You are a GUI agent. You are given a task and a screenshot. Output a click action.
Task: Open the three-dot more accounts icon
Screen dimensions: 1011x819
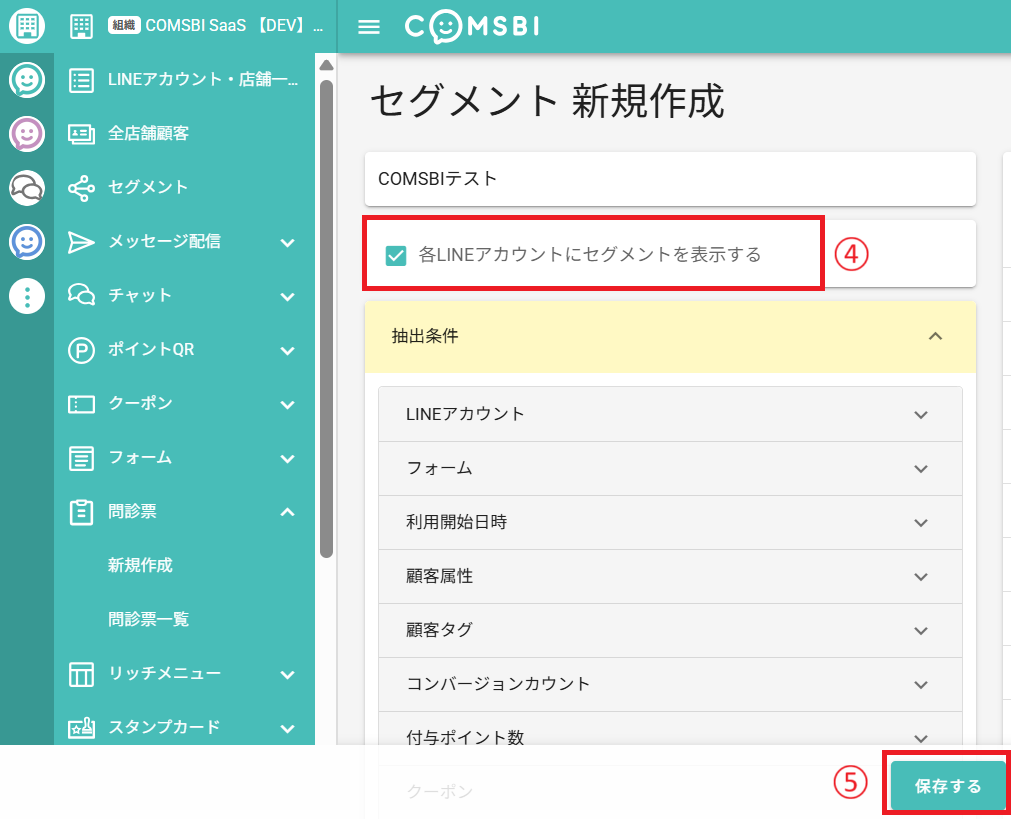coord(27,297)
